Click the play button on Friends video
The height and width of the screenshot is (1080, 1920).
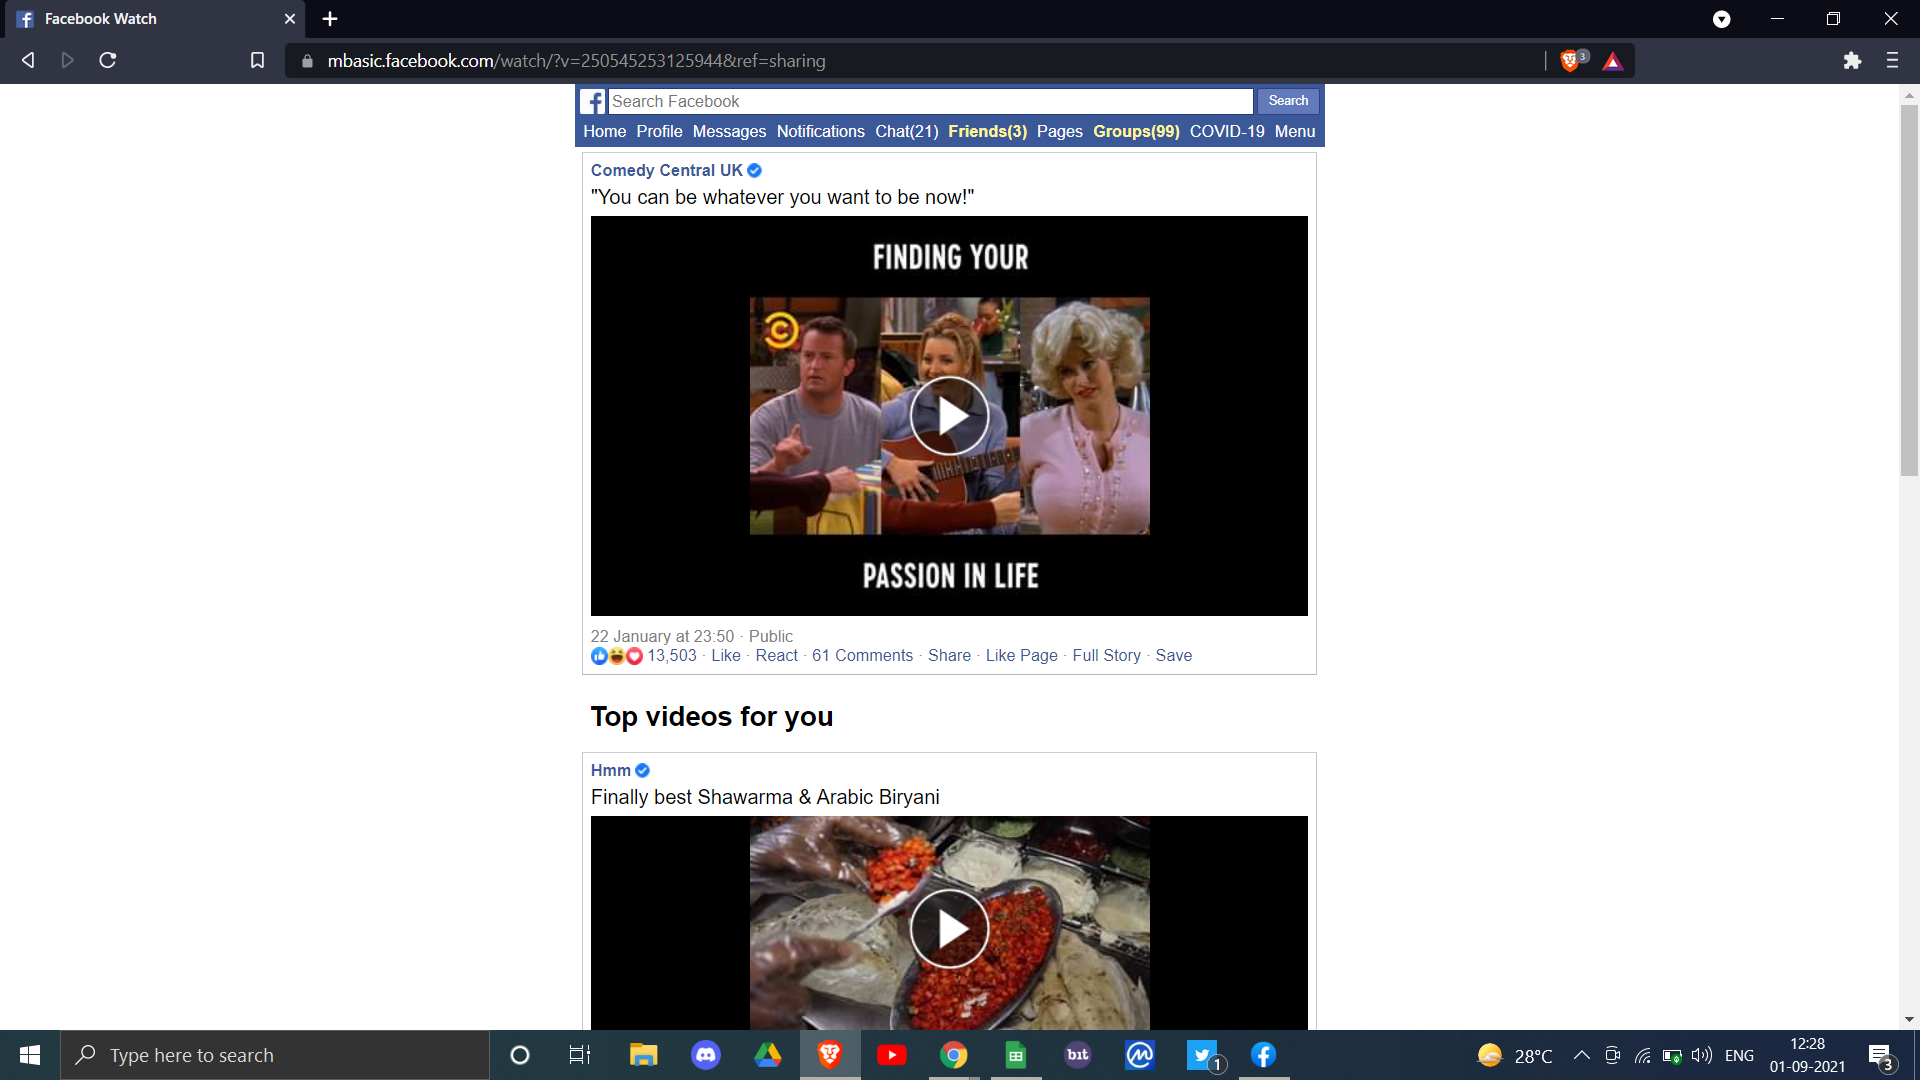click(949, 415)
